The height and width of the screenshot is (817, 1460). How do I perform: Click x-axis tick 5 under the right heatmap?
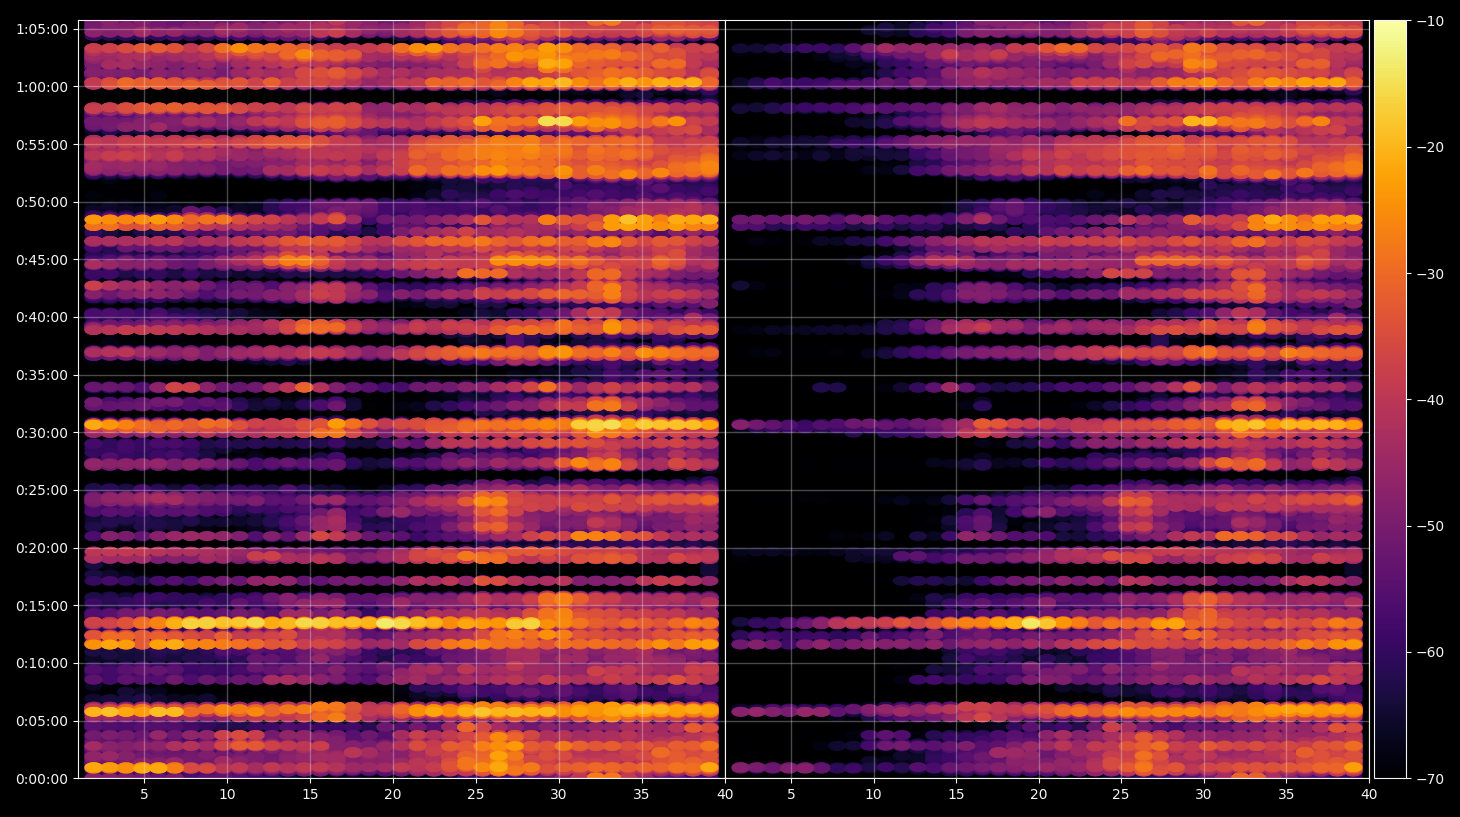click(x=790, y=794)
